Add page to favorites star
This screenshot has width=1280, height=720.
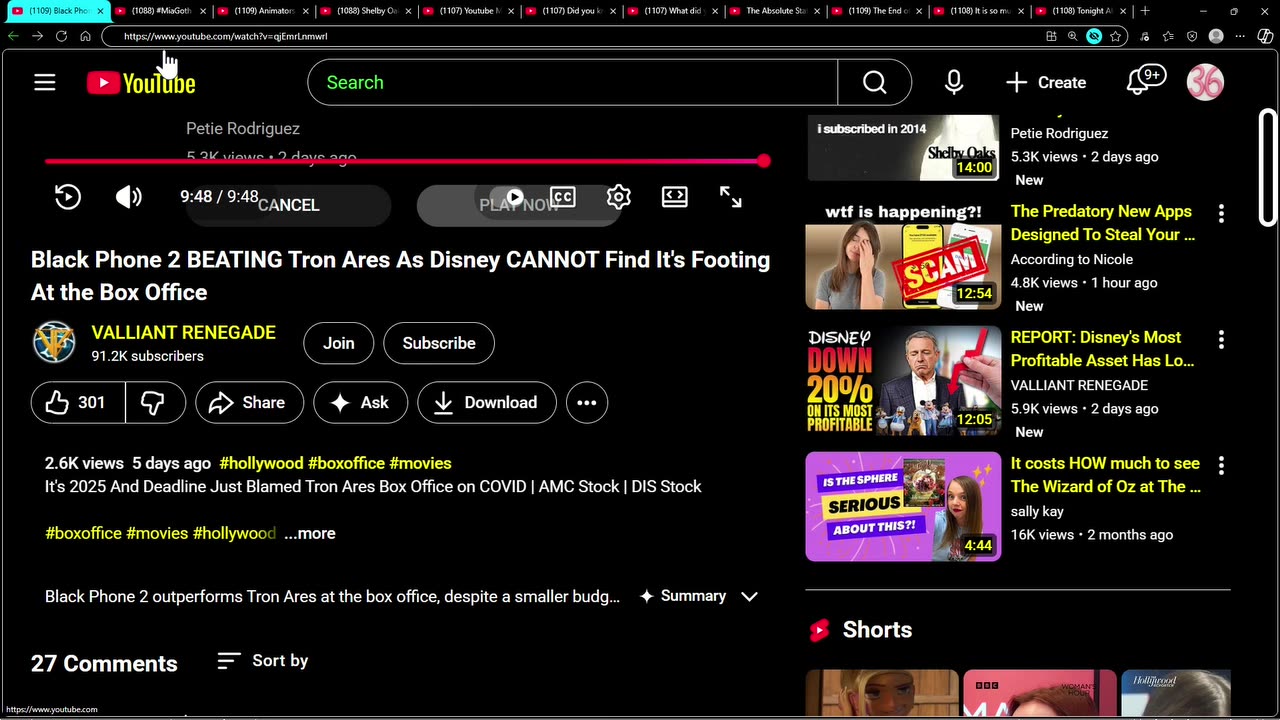[1115, 36]
